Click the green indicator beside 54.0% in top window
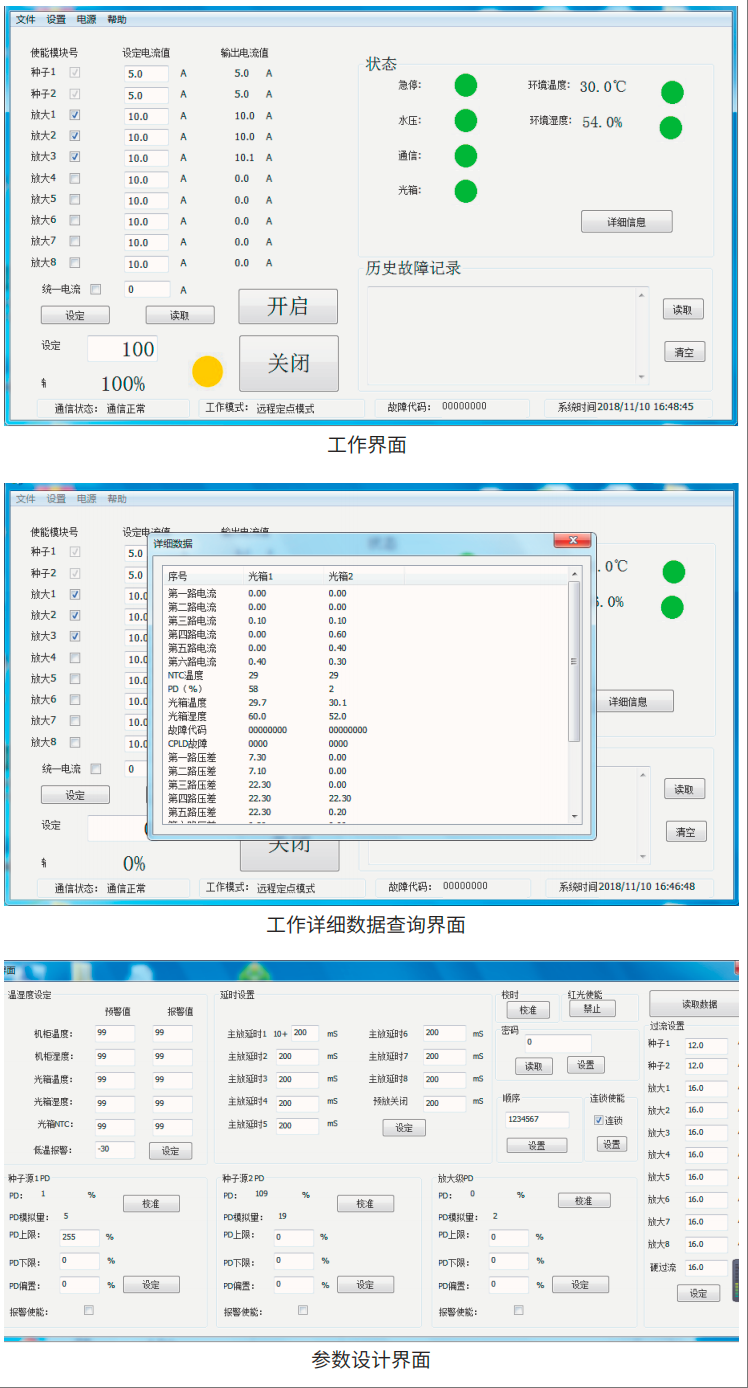Screen dimensions: 748x1388 (671, 128)
